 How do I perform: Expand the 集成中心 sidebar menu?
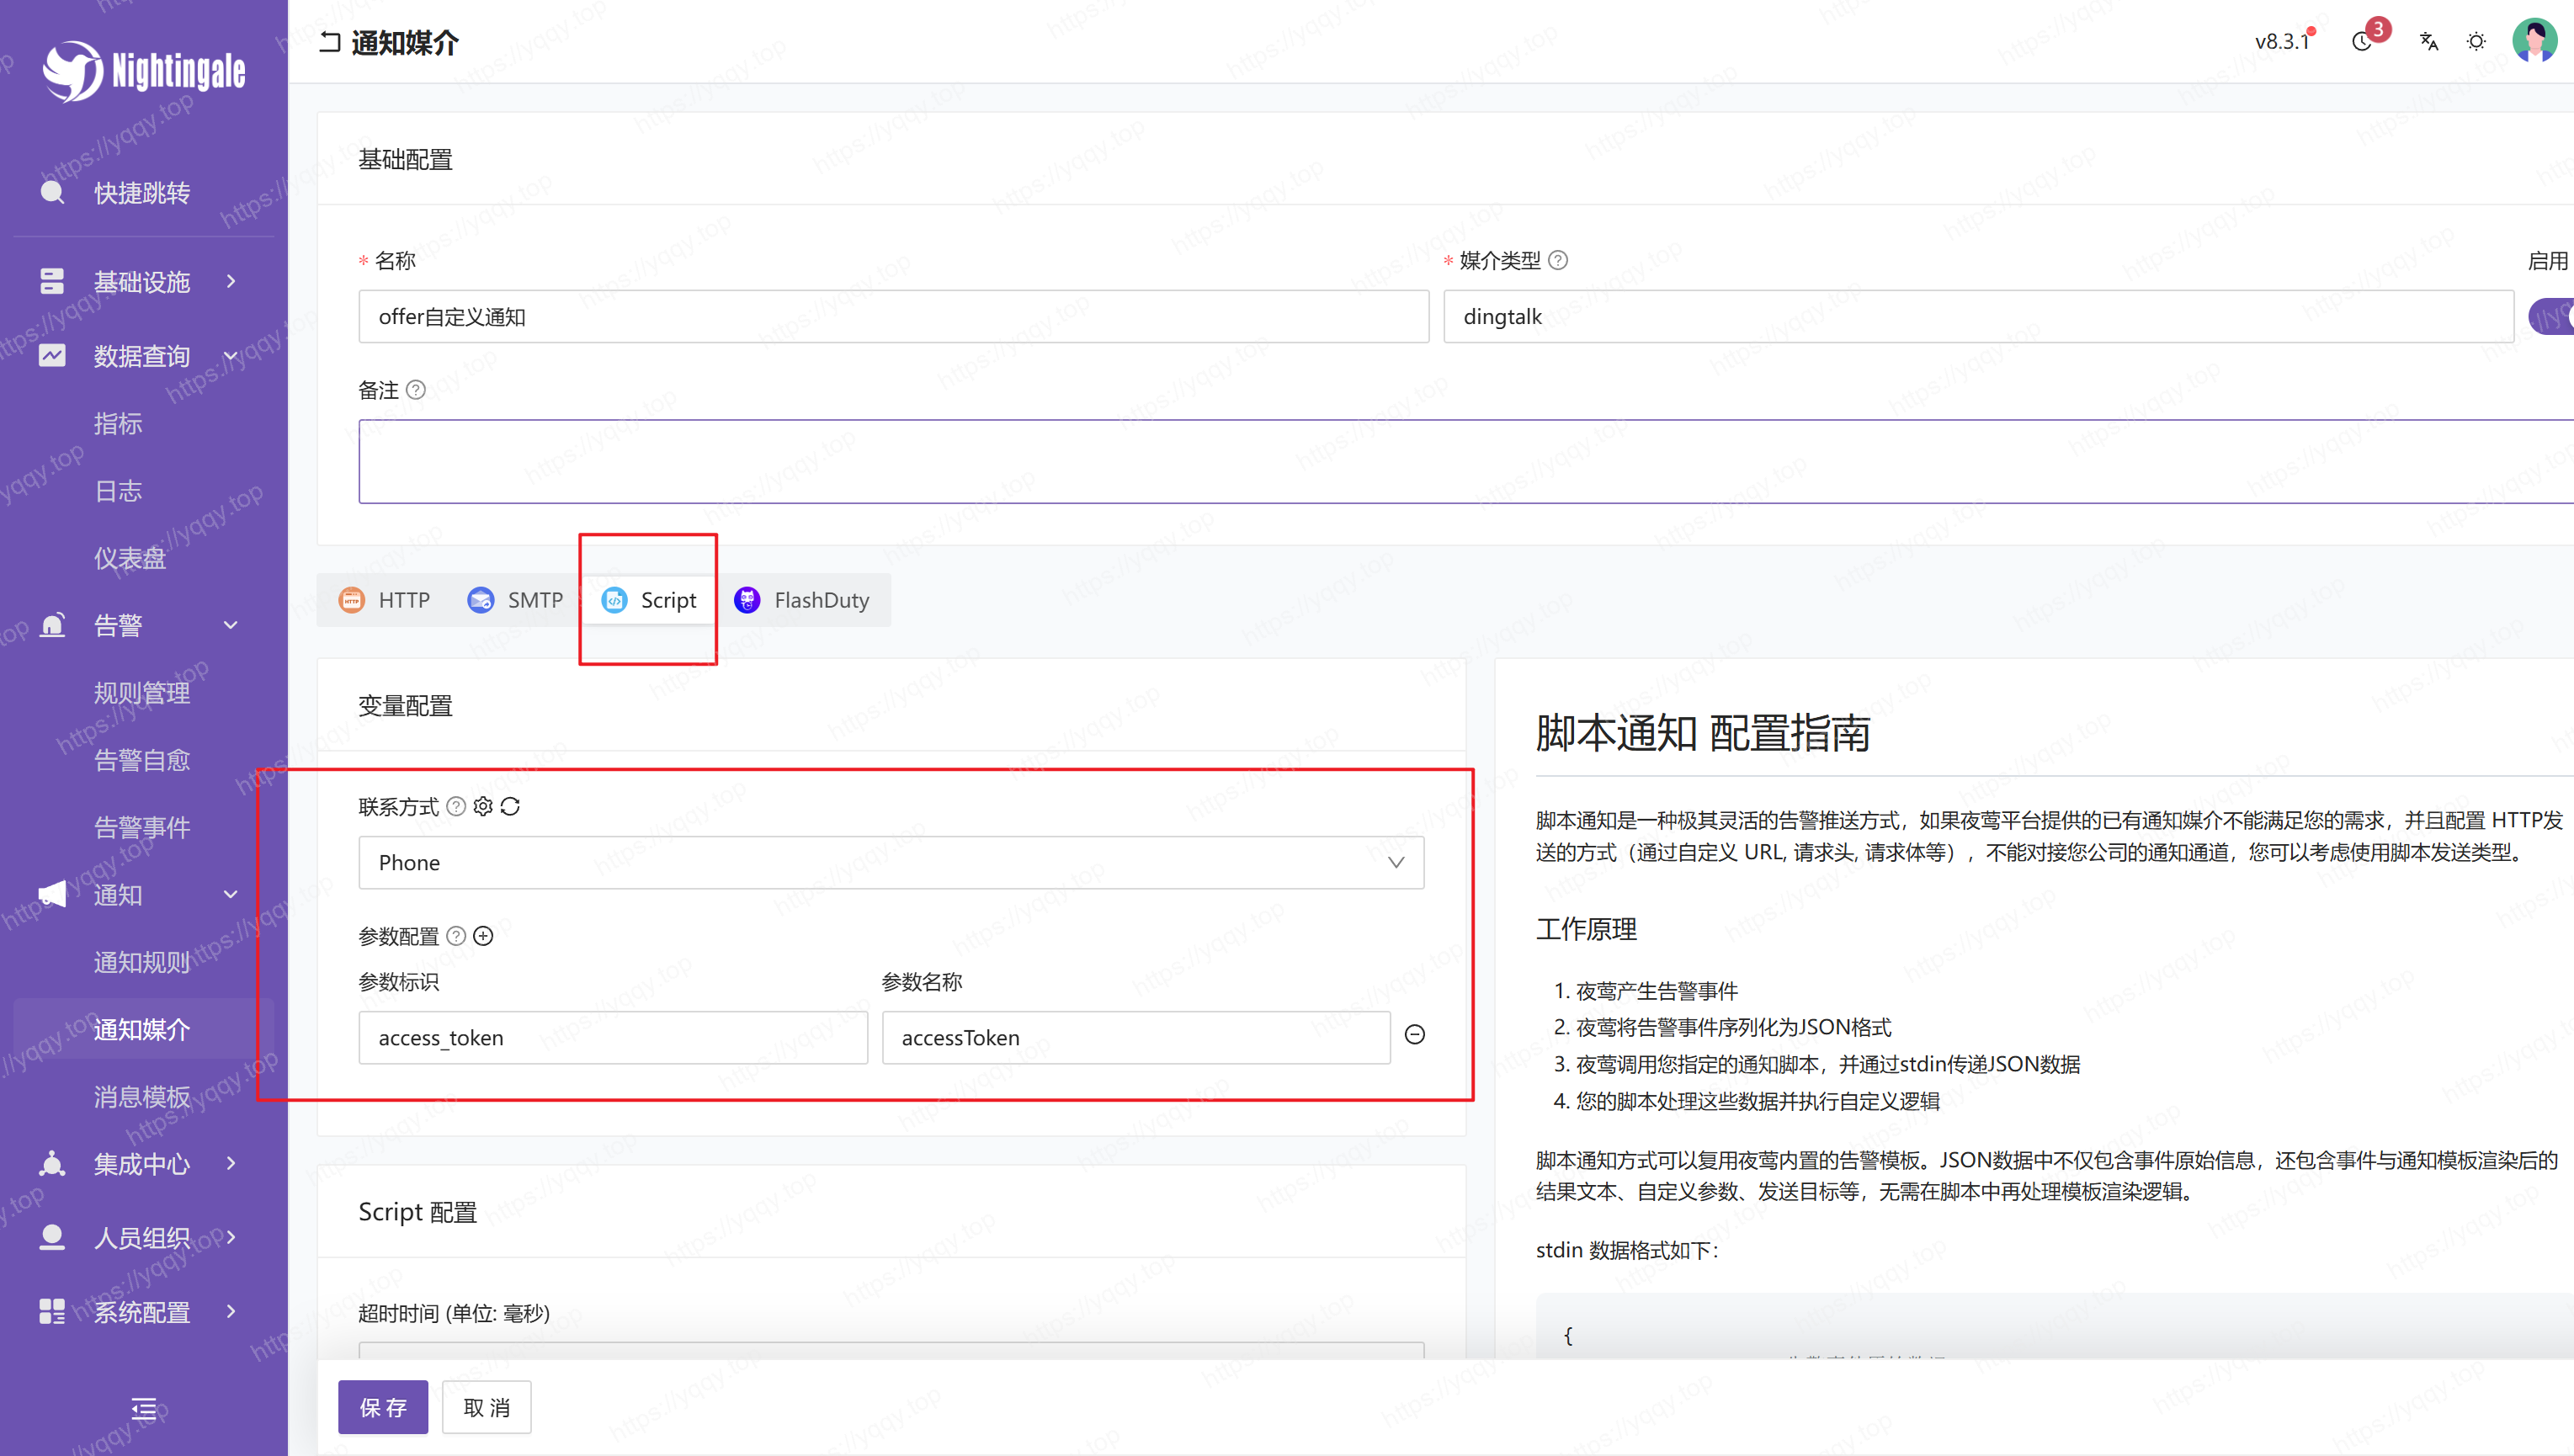click(x=142, y=1164)
